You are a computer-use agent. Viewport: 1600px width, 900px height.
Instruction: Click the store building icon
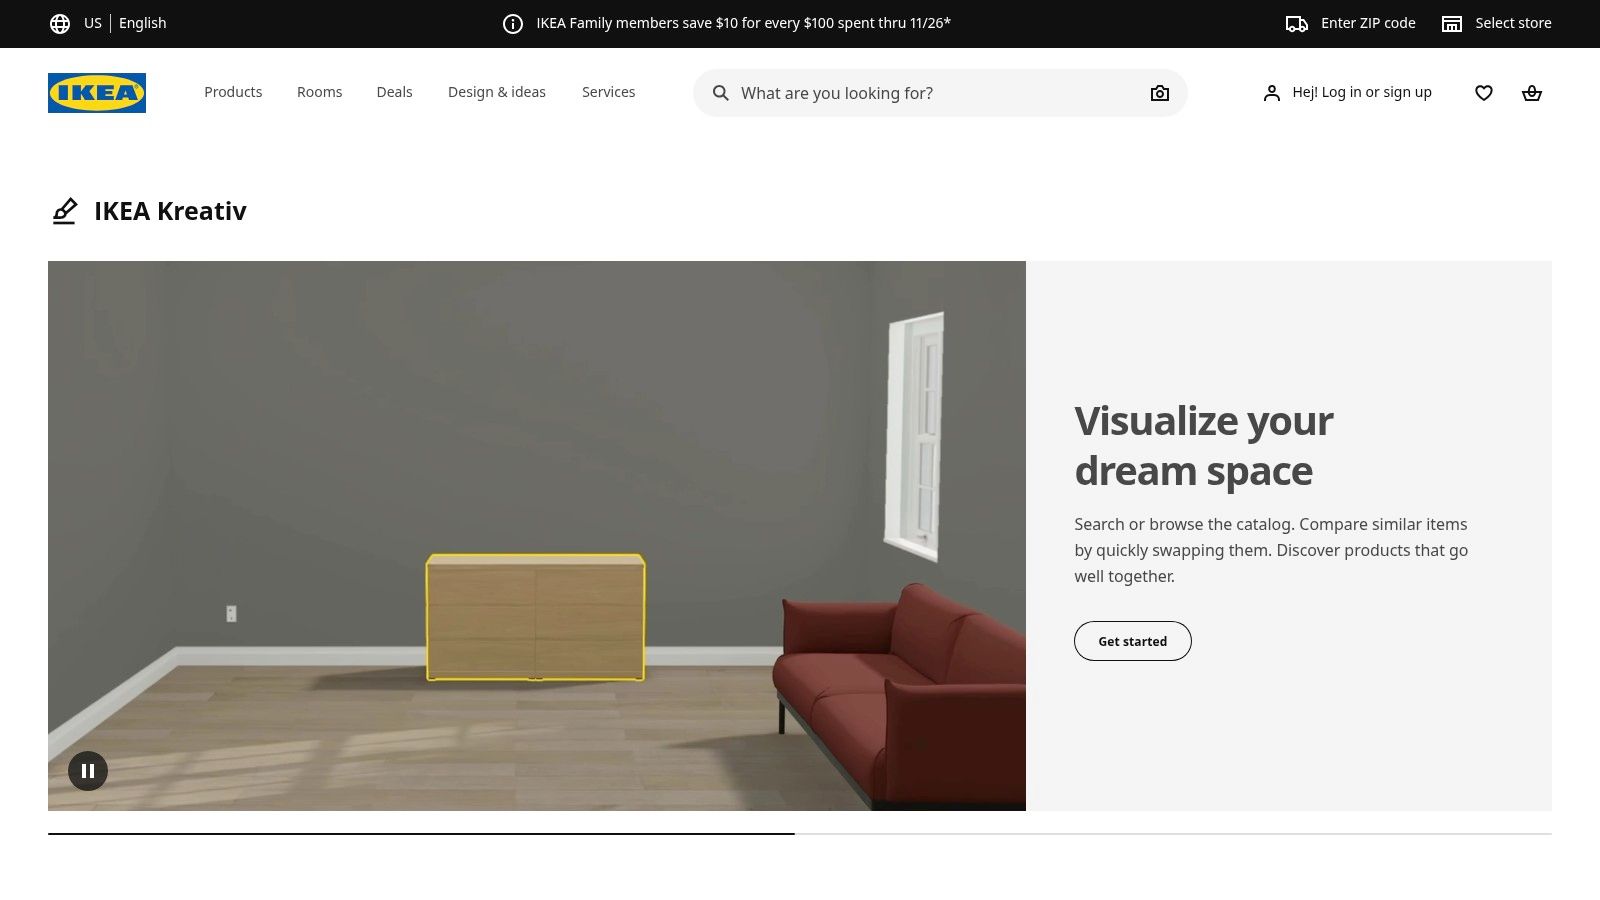1452,23
